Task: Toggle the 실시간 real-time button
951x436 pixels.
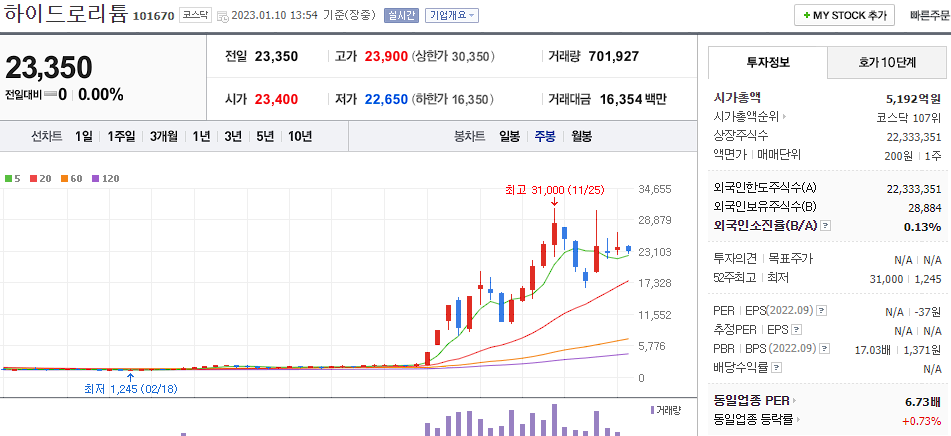Action: point(402,16)
